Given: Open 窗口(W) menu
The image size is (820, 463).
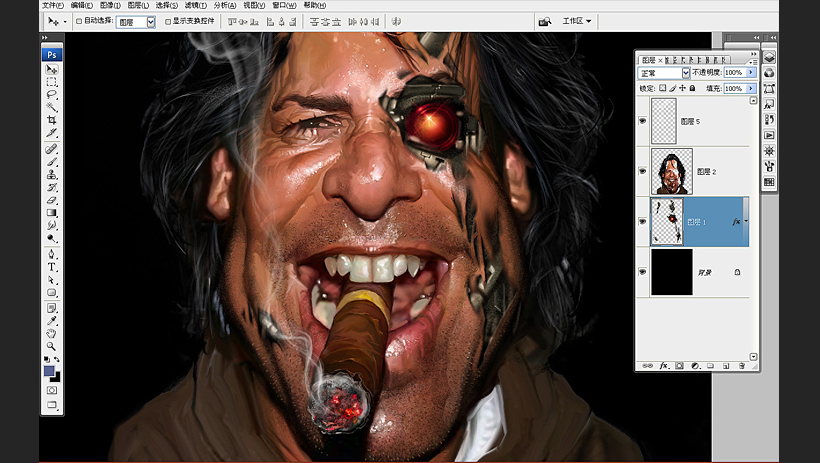Looking at the screenshot, I should point(284,5).
